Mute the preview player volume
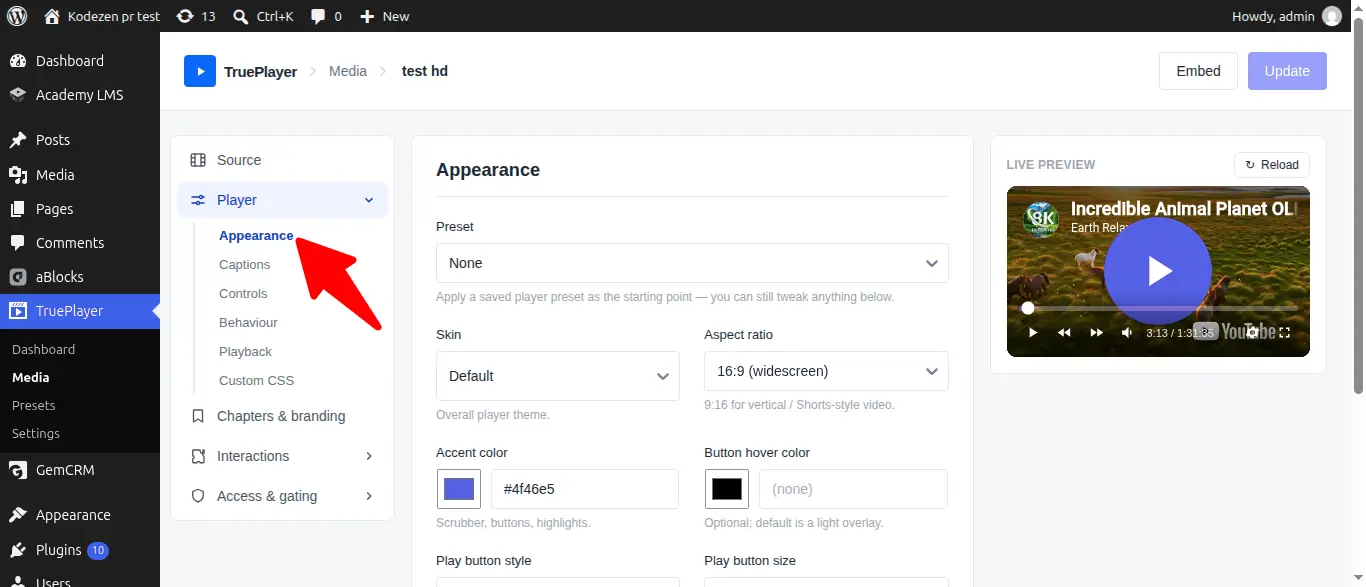 click(1127, 332)
